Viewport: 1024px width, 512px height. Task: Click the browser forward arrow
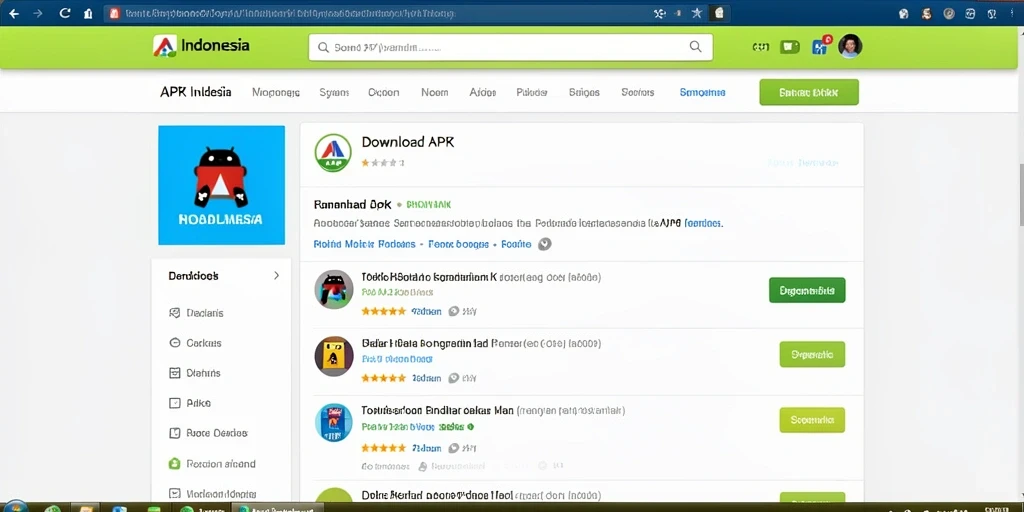[x=38, y=13]
